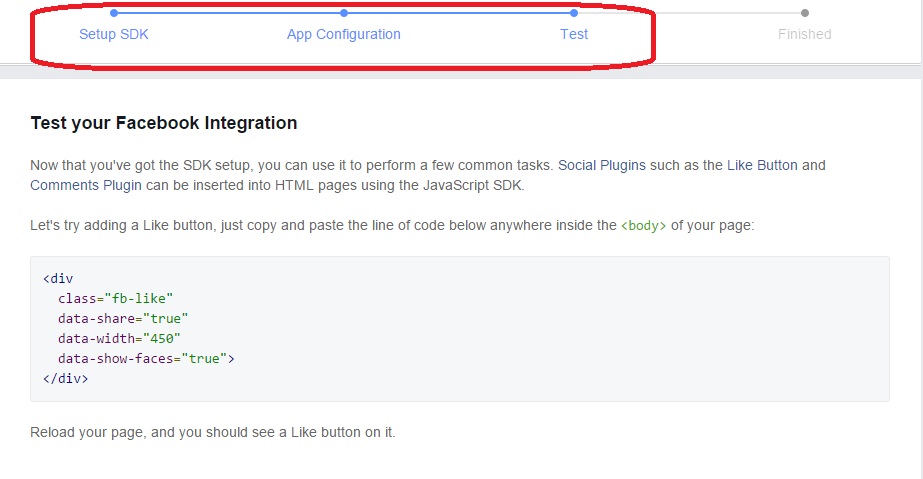Click the closing </div> tag in code
The width and height of the screenshot is (923, 479).
pos(65,379)
